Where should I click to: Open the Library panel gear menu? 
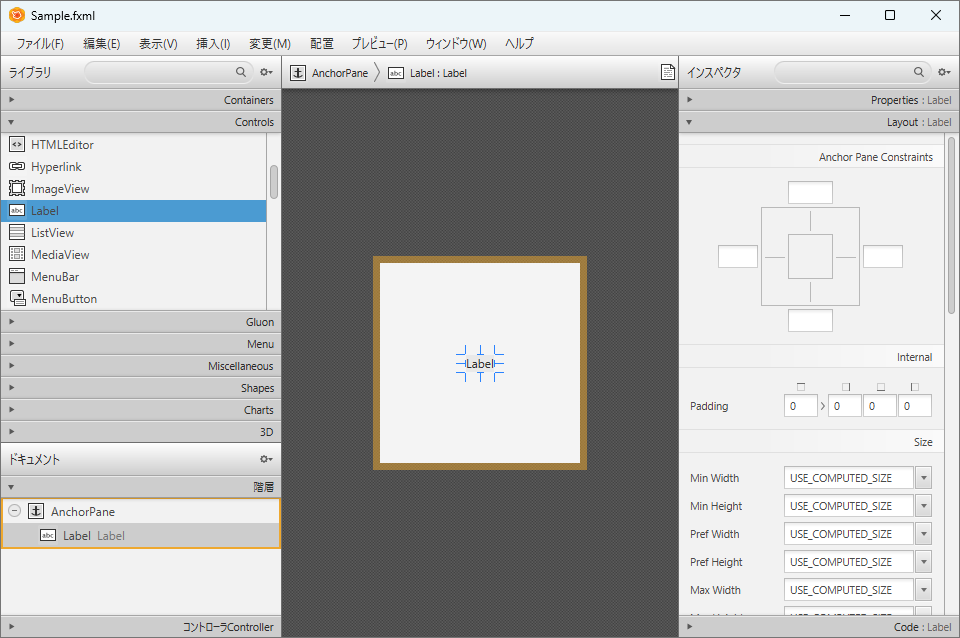pyautogui.click(x=266, y=72)
